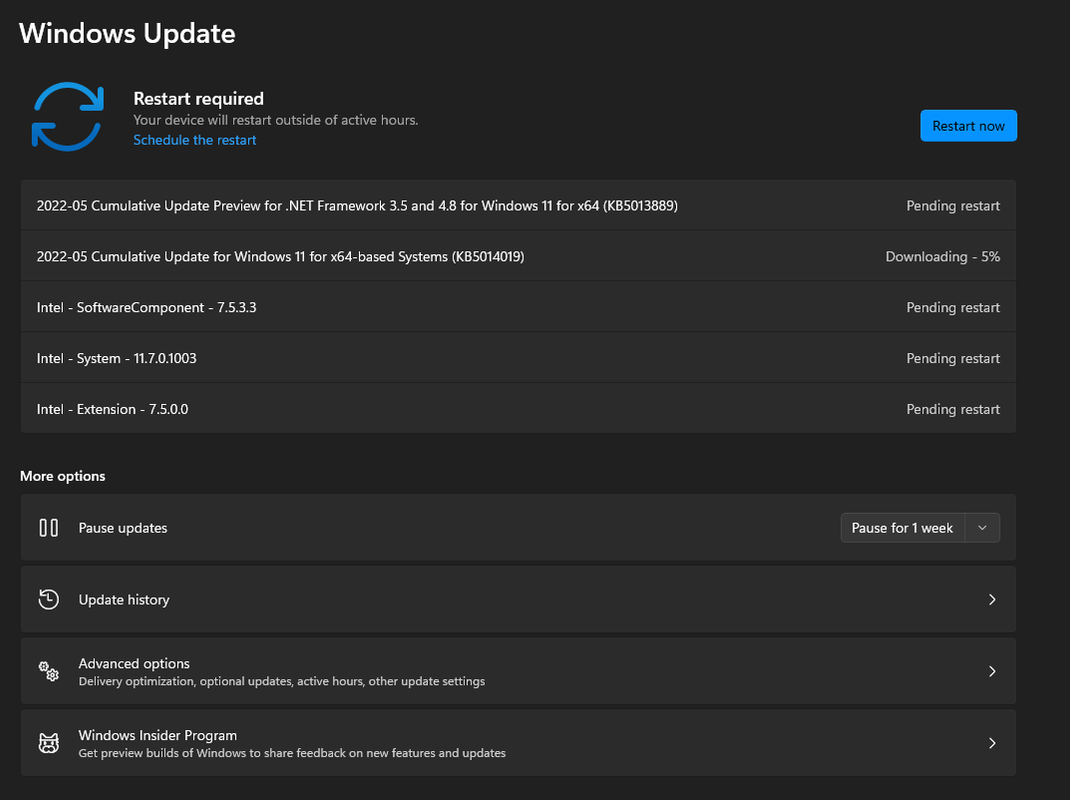The height and width of the screenshot is (800, 1070).
Task: Click the blue sync arrows update icon
Action: (68, 117)
